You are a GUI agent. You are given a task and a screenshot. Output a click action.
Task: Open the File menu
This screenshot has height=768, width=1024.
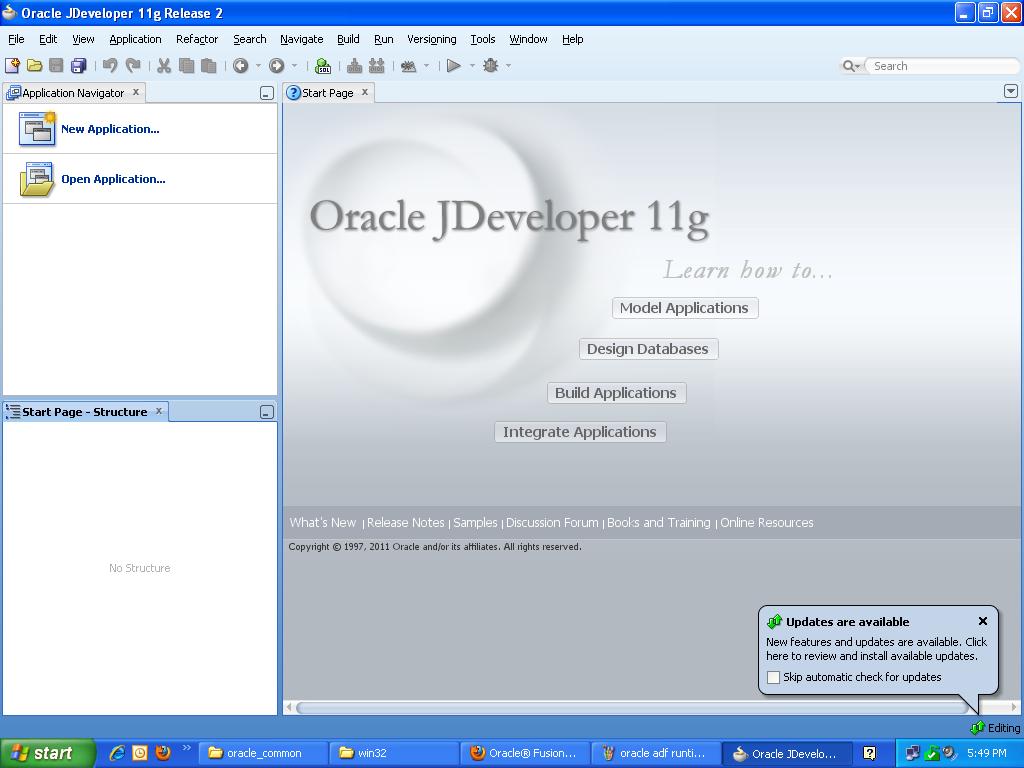(x=16, y=39)
